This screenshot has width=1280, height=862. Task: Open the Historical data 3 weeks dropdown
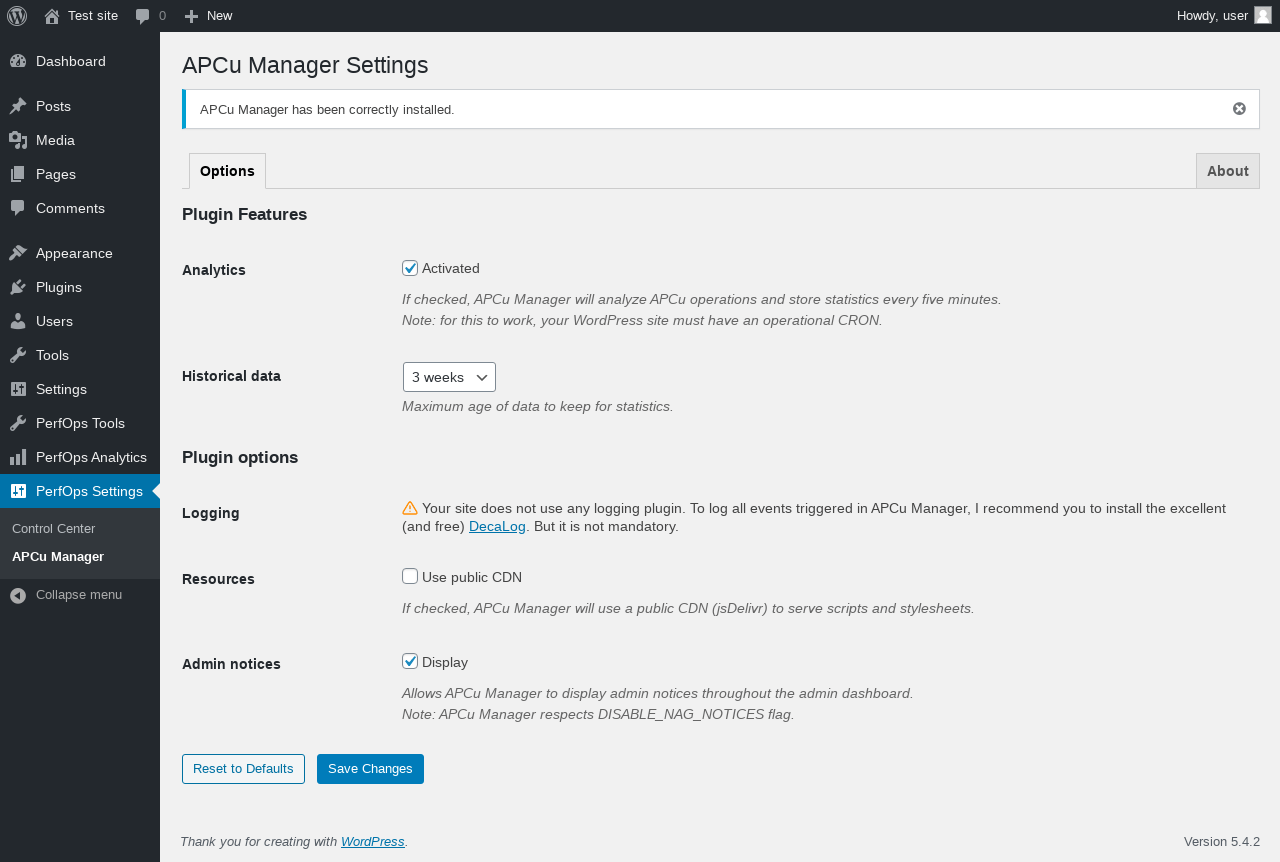click(449, 377)
